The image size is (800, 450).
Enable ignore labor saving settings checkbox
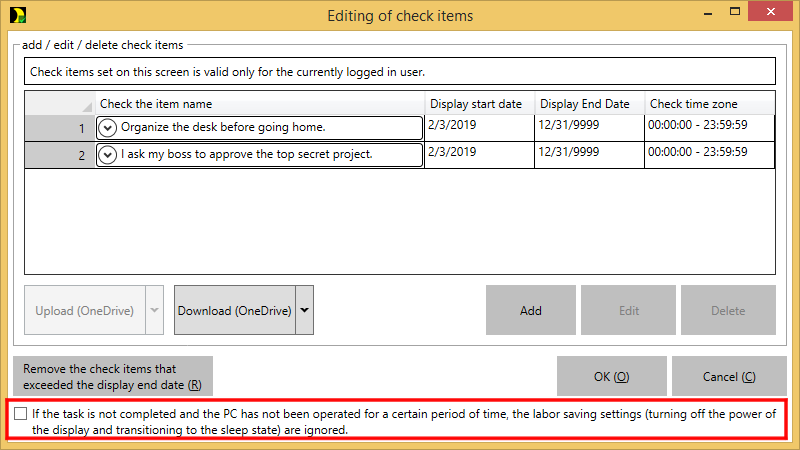tap(21, 413)
